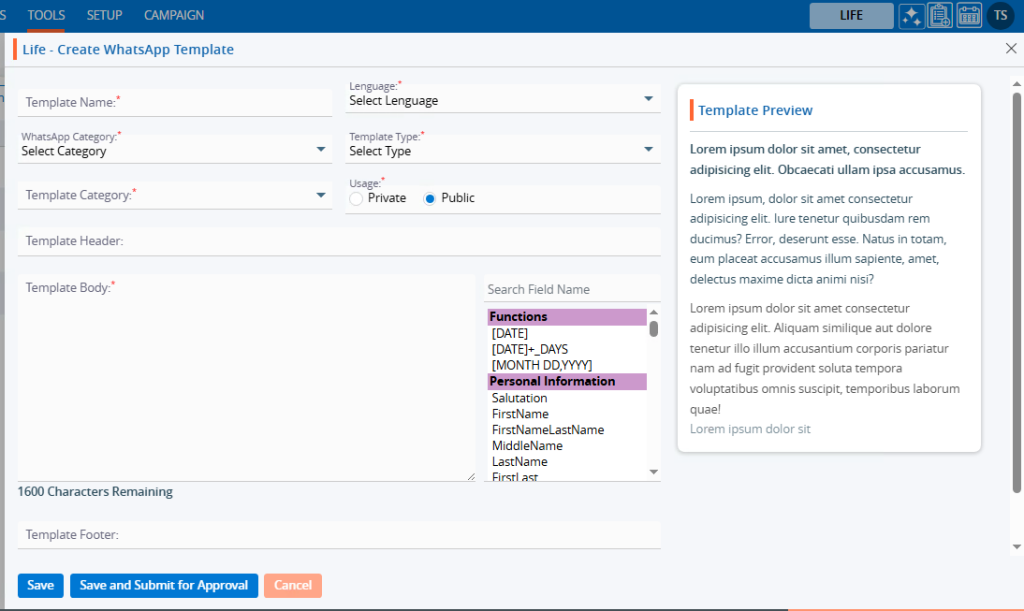
Task: Click the main panel scroll-down arrow
Action: pos(1017,546)
